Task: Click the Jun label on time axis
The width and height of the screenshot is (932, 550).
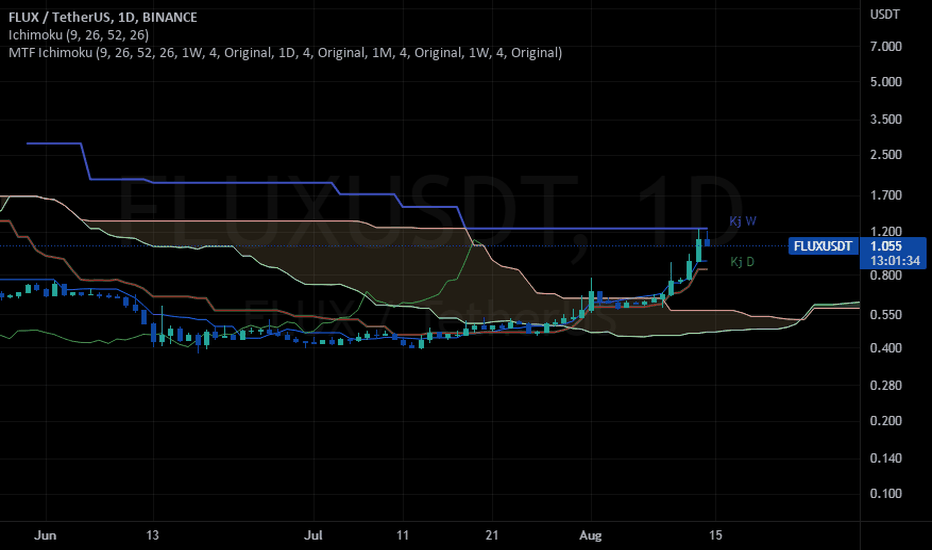Action: [x=45, y=535]
